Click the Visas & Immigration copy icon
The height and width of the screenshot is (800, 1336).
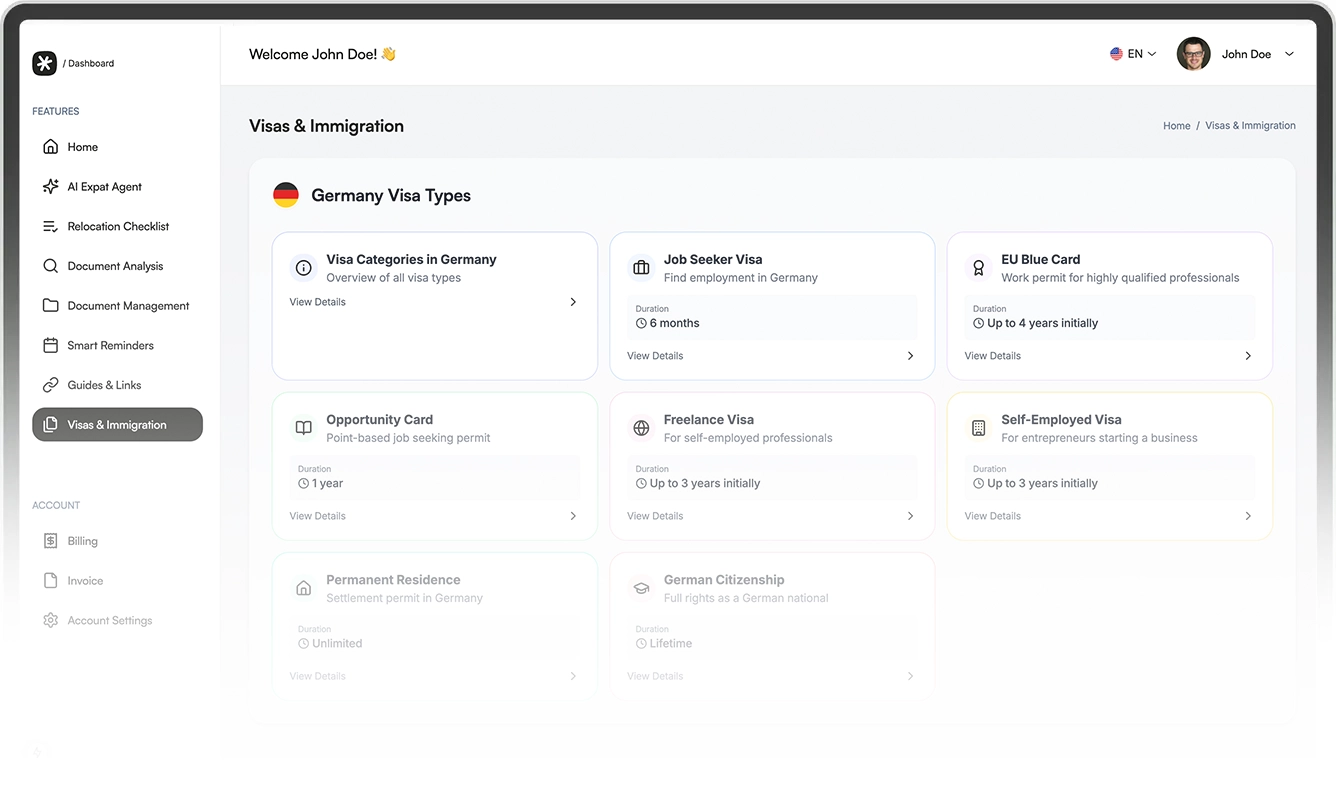[x=50, y=425]
